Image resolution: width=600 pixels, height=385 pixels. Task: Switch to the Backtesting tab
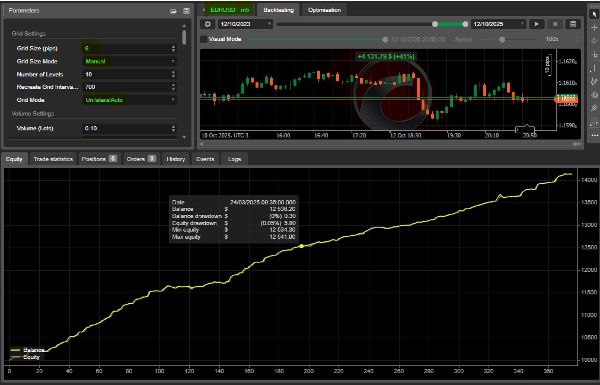[279, 10]
